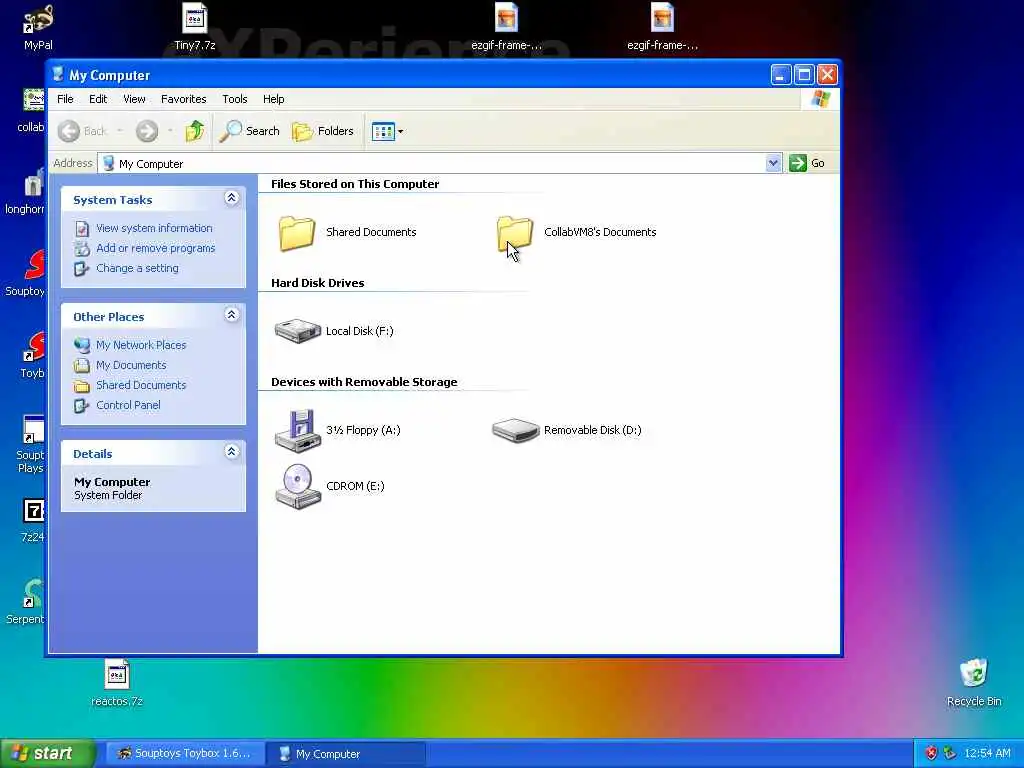1024x768 pixels.
Task: Click the View system information icon
Action: [x=82, y=229]
